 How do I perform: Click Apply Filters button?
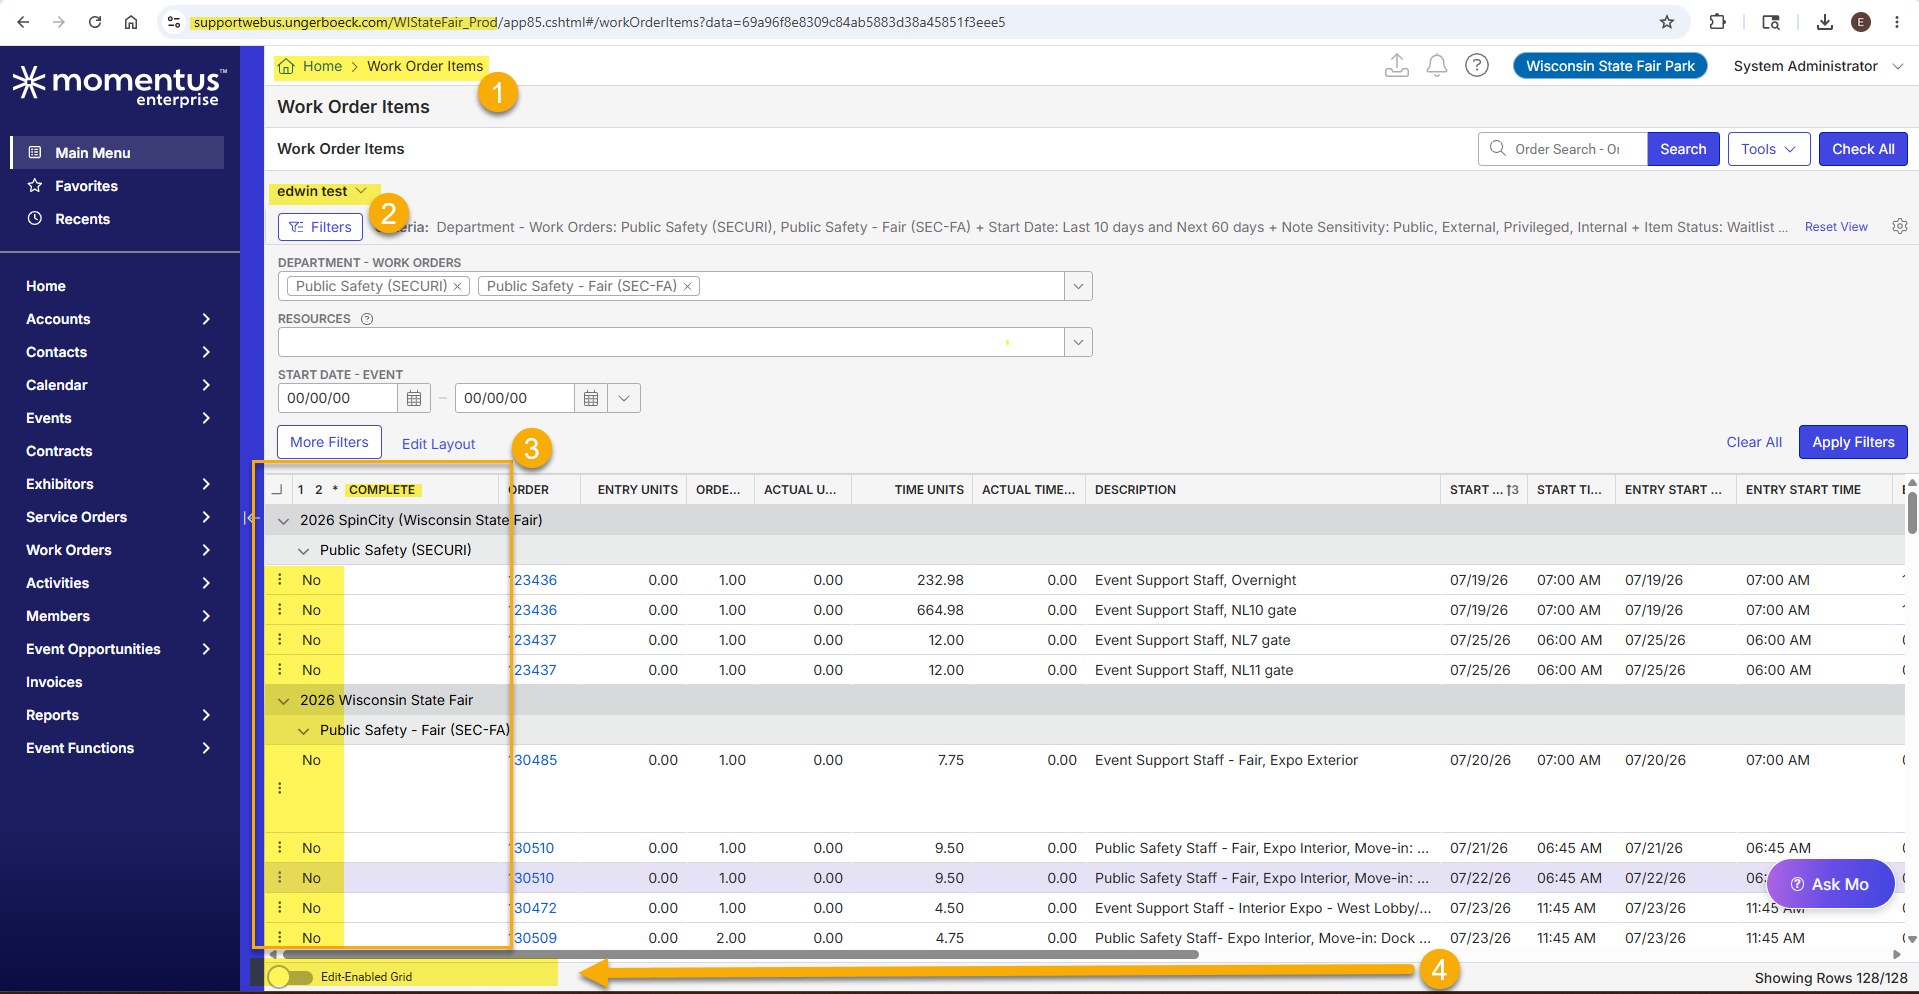(1853, 442)
